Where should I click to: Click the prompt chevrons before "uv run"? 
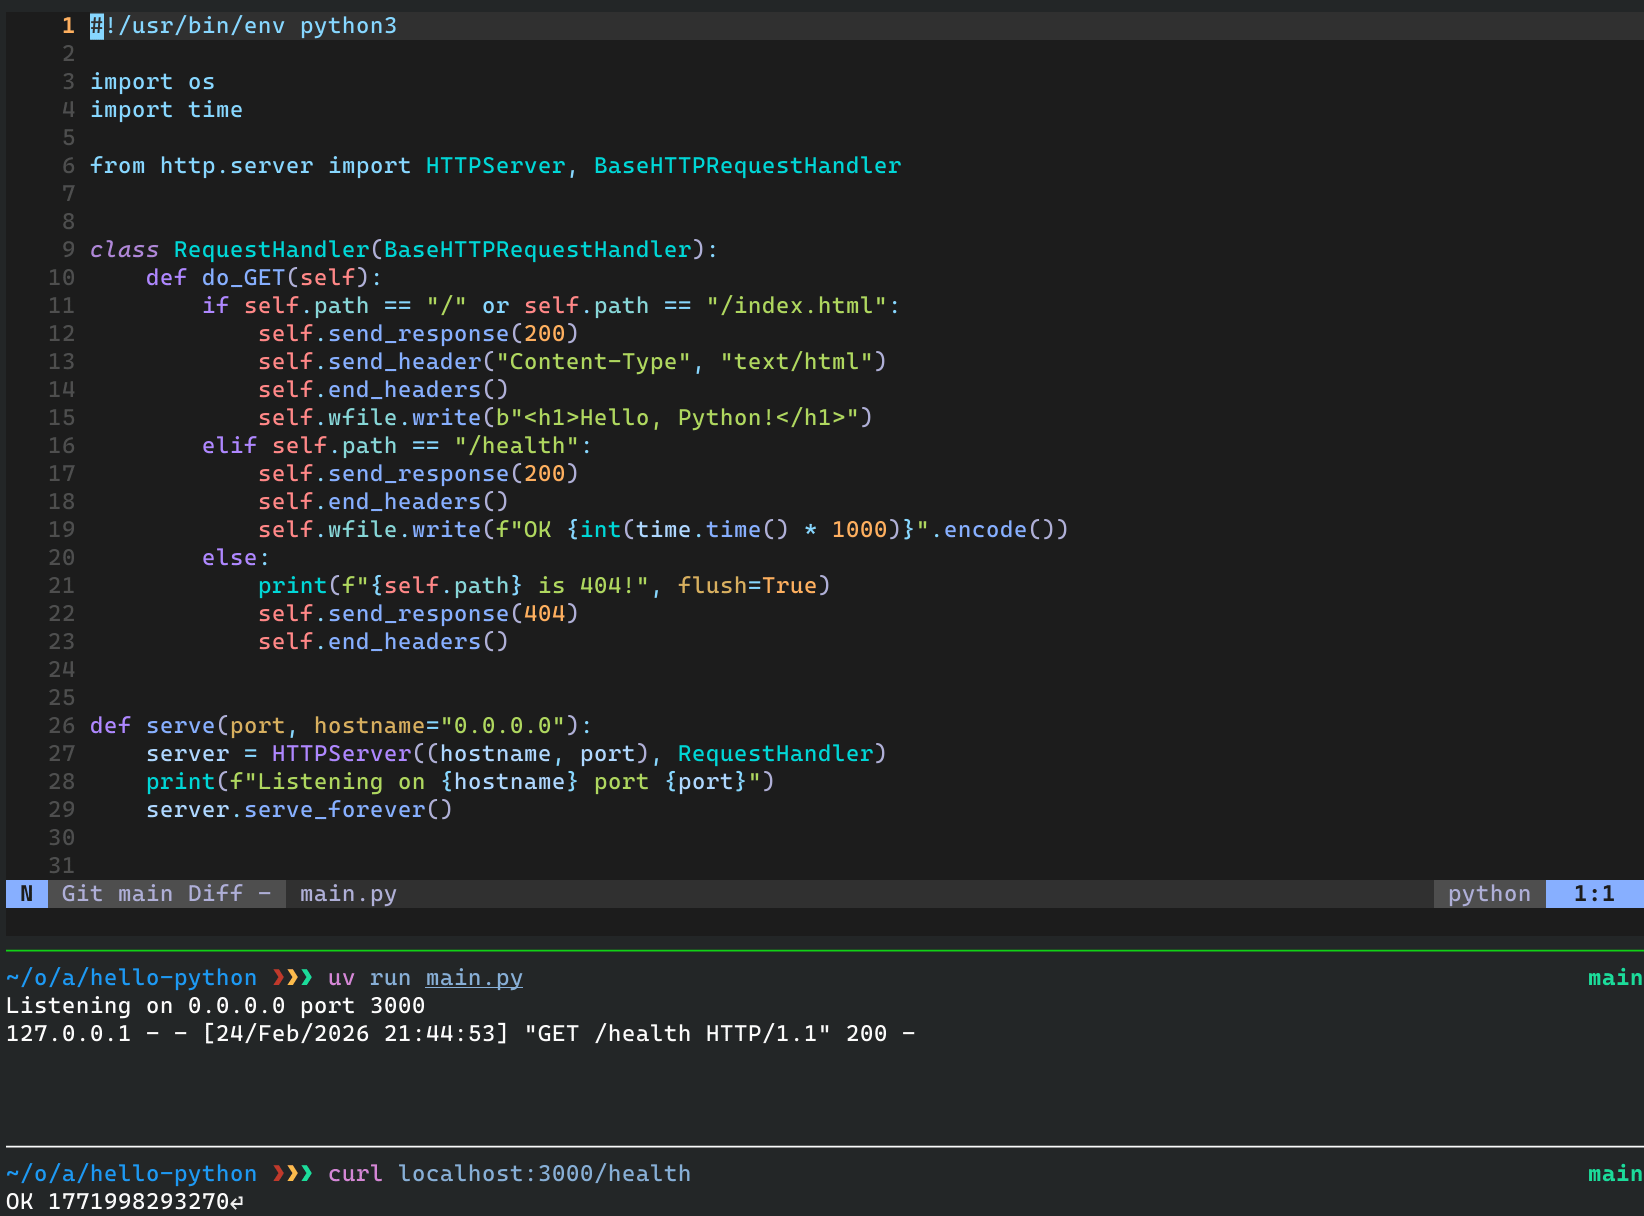pos(292,978)
